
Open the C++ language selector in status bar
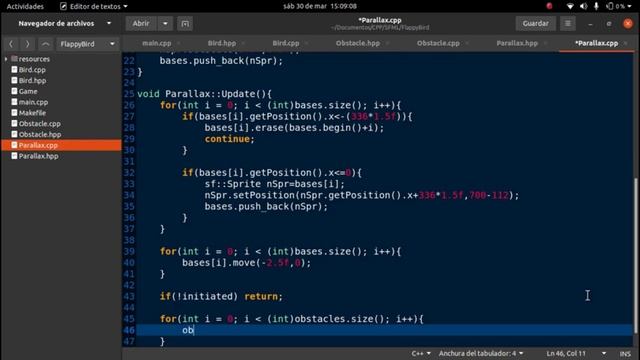pyautogui.click(x=421, y=353)
